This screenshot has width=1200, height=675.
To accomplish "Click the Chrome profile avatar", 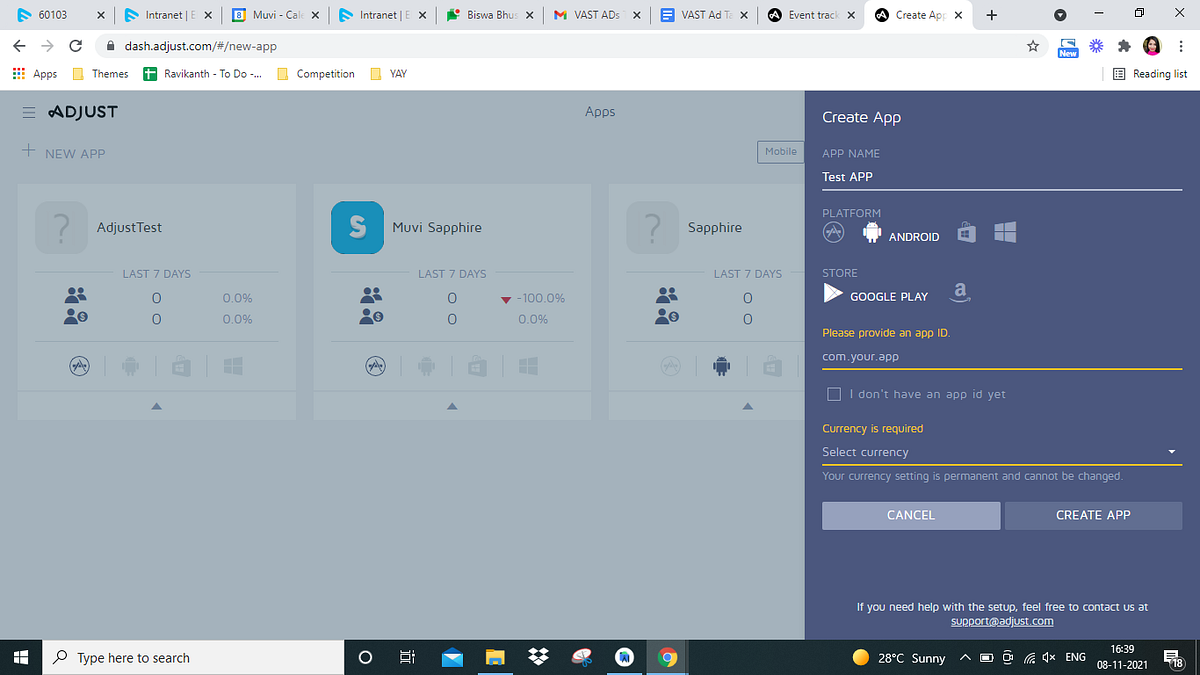I will pyautogui.click(x=1151, y=46).
